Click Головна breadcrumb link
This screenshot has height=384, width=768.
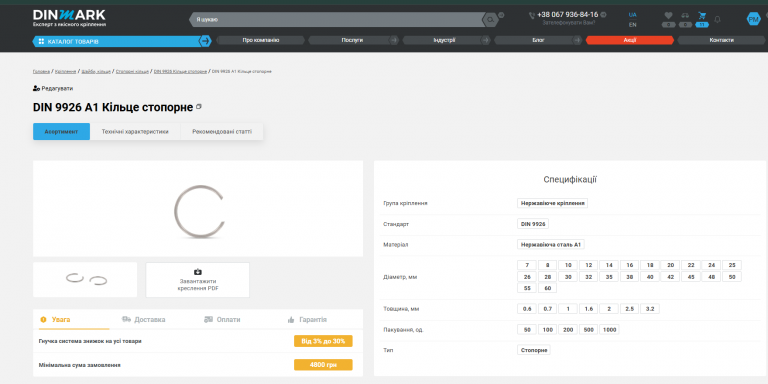point(41,72)
